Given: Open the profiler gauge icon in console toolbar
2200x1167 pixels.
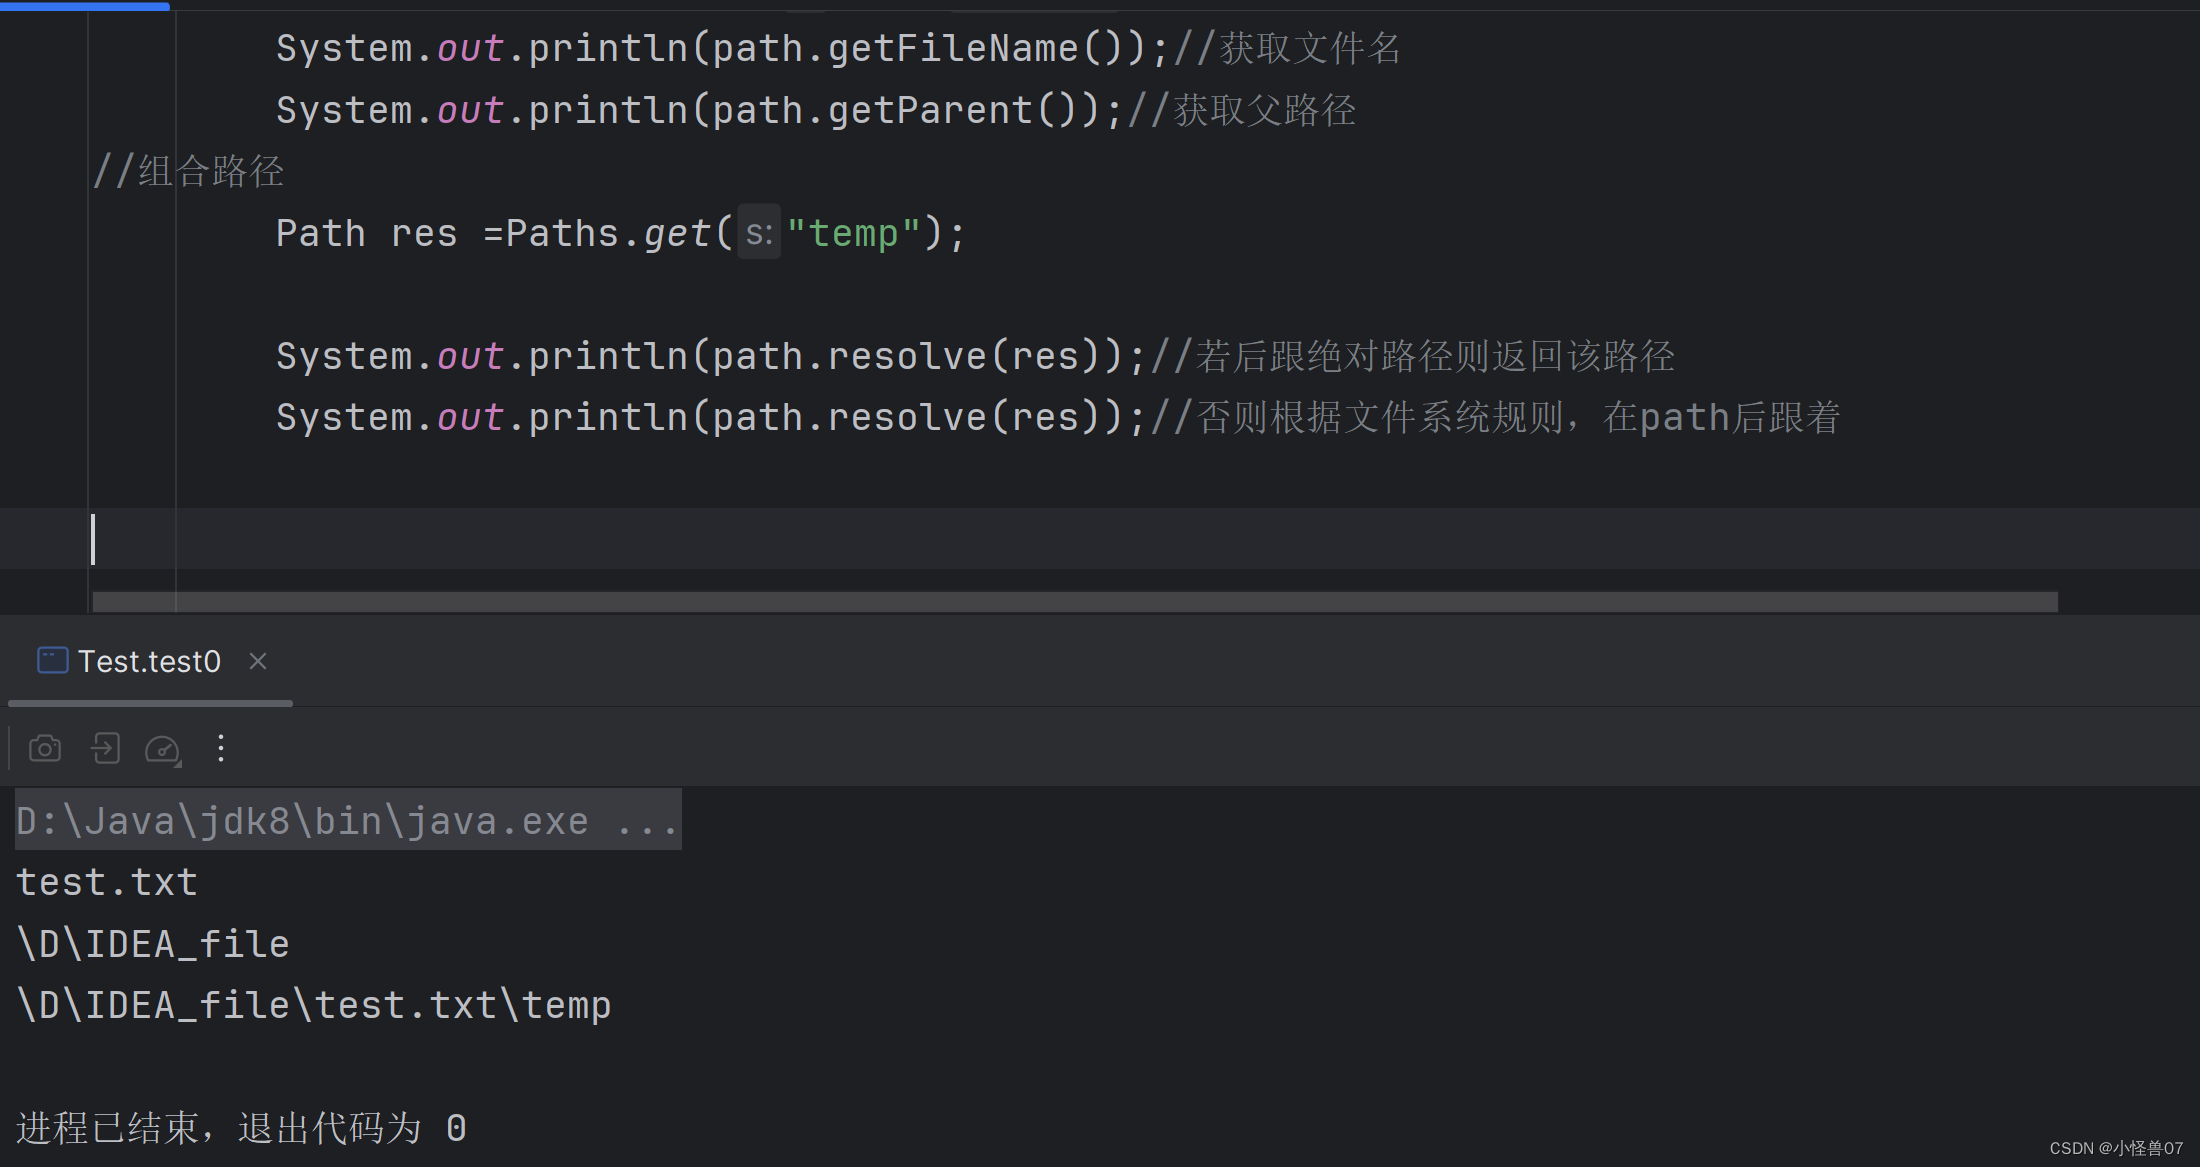Looking at the screenshot, I should pyautogui.click(x=162, y=747).
